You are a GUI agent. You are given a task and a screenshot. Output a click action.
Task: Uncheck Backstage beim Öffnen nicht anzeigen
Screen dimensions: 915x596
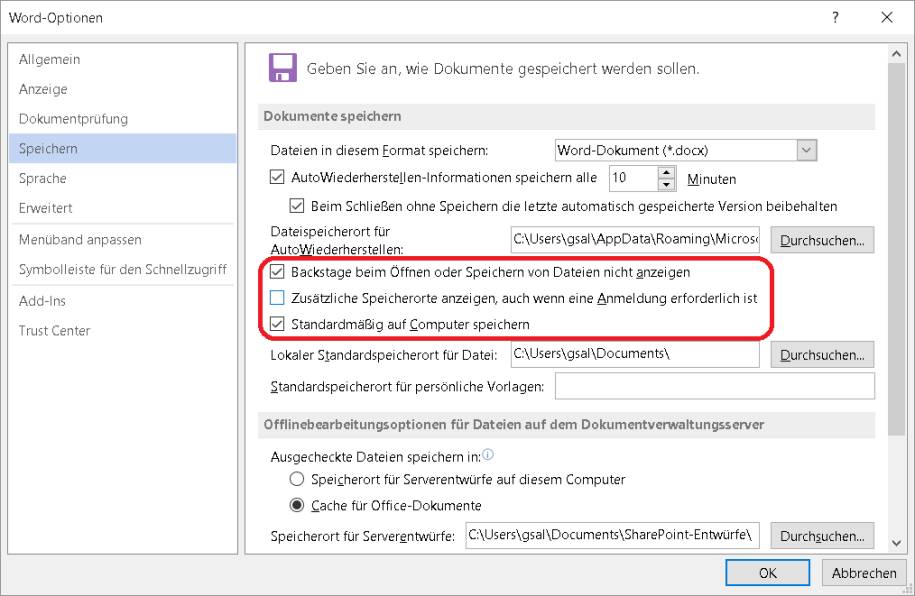tap(278, 272)
